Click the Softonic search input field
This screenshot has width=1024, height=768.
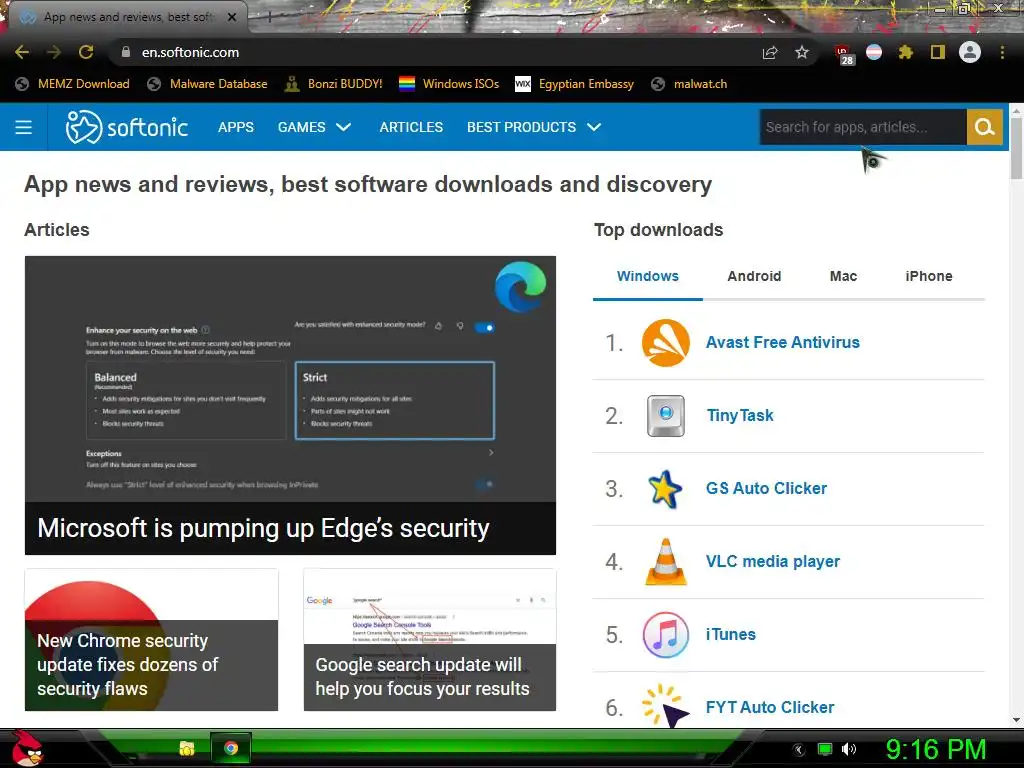point(863,127)
